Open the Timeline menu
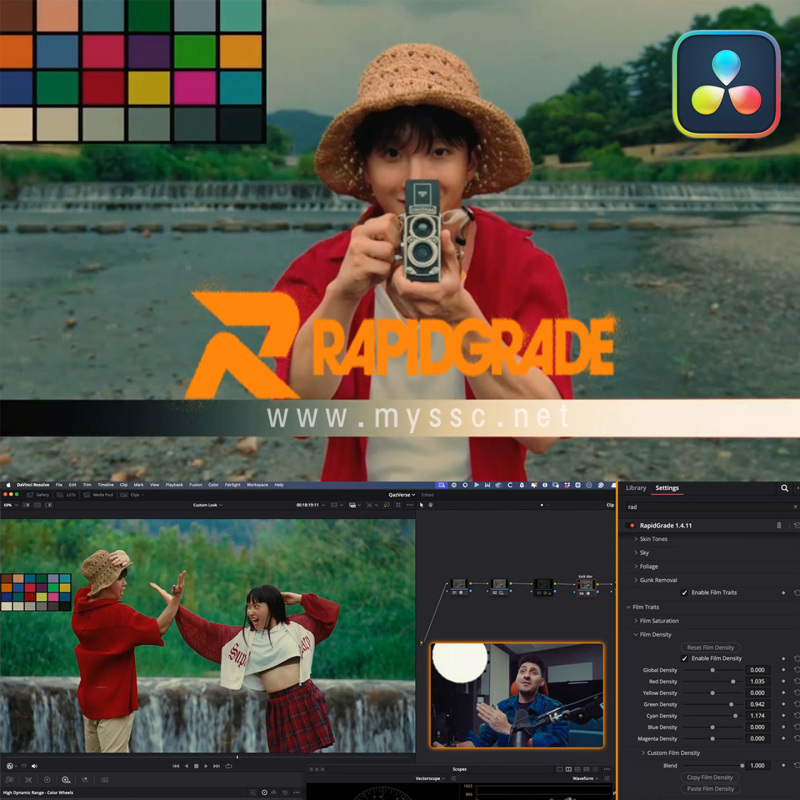Image resolution: width=800 pixels, height=800 pixels. [106, 485]
